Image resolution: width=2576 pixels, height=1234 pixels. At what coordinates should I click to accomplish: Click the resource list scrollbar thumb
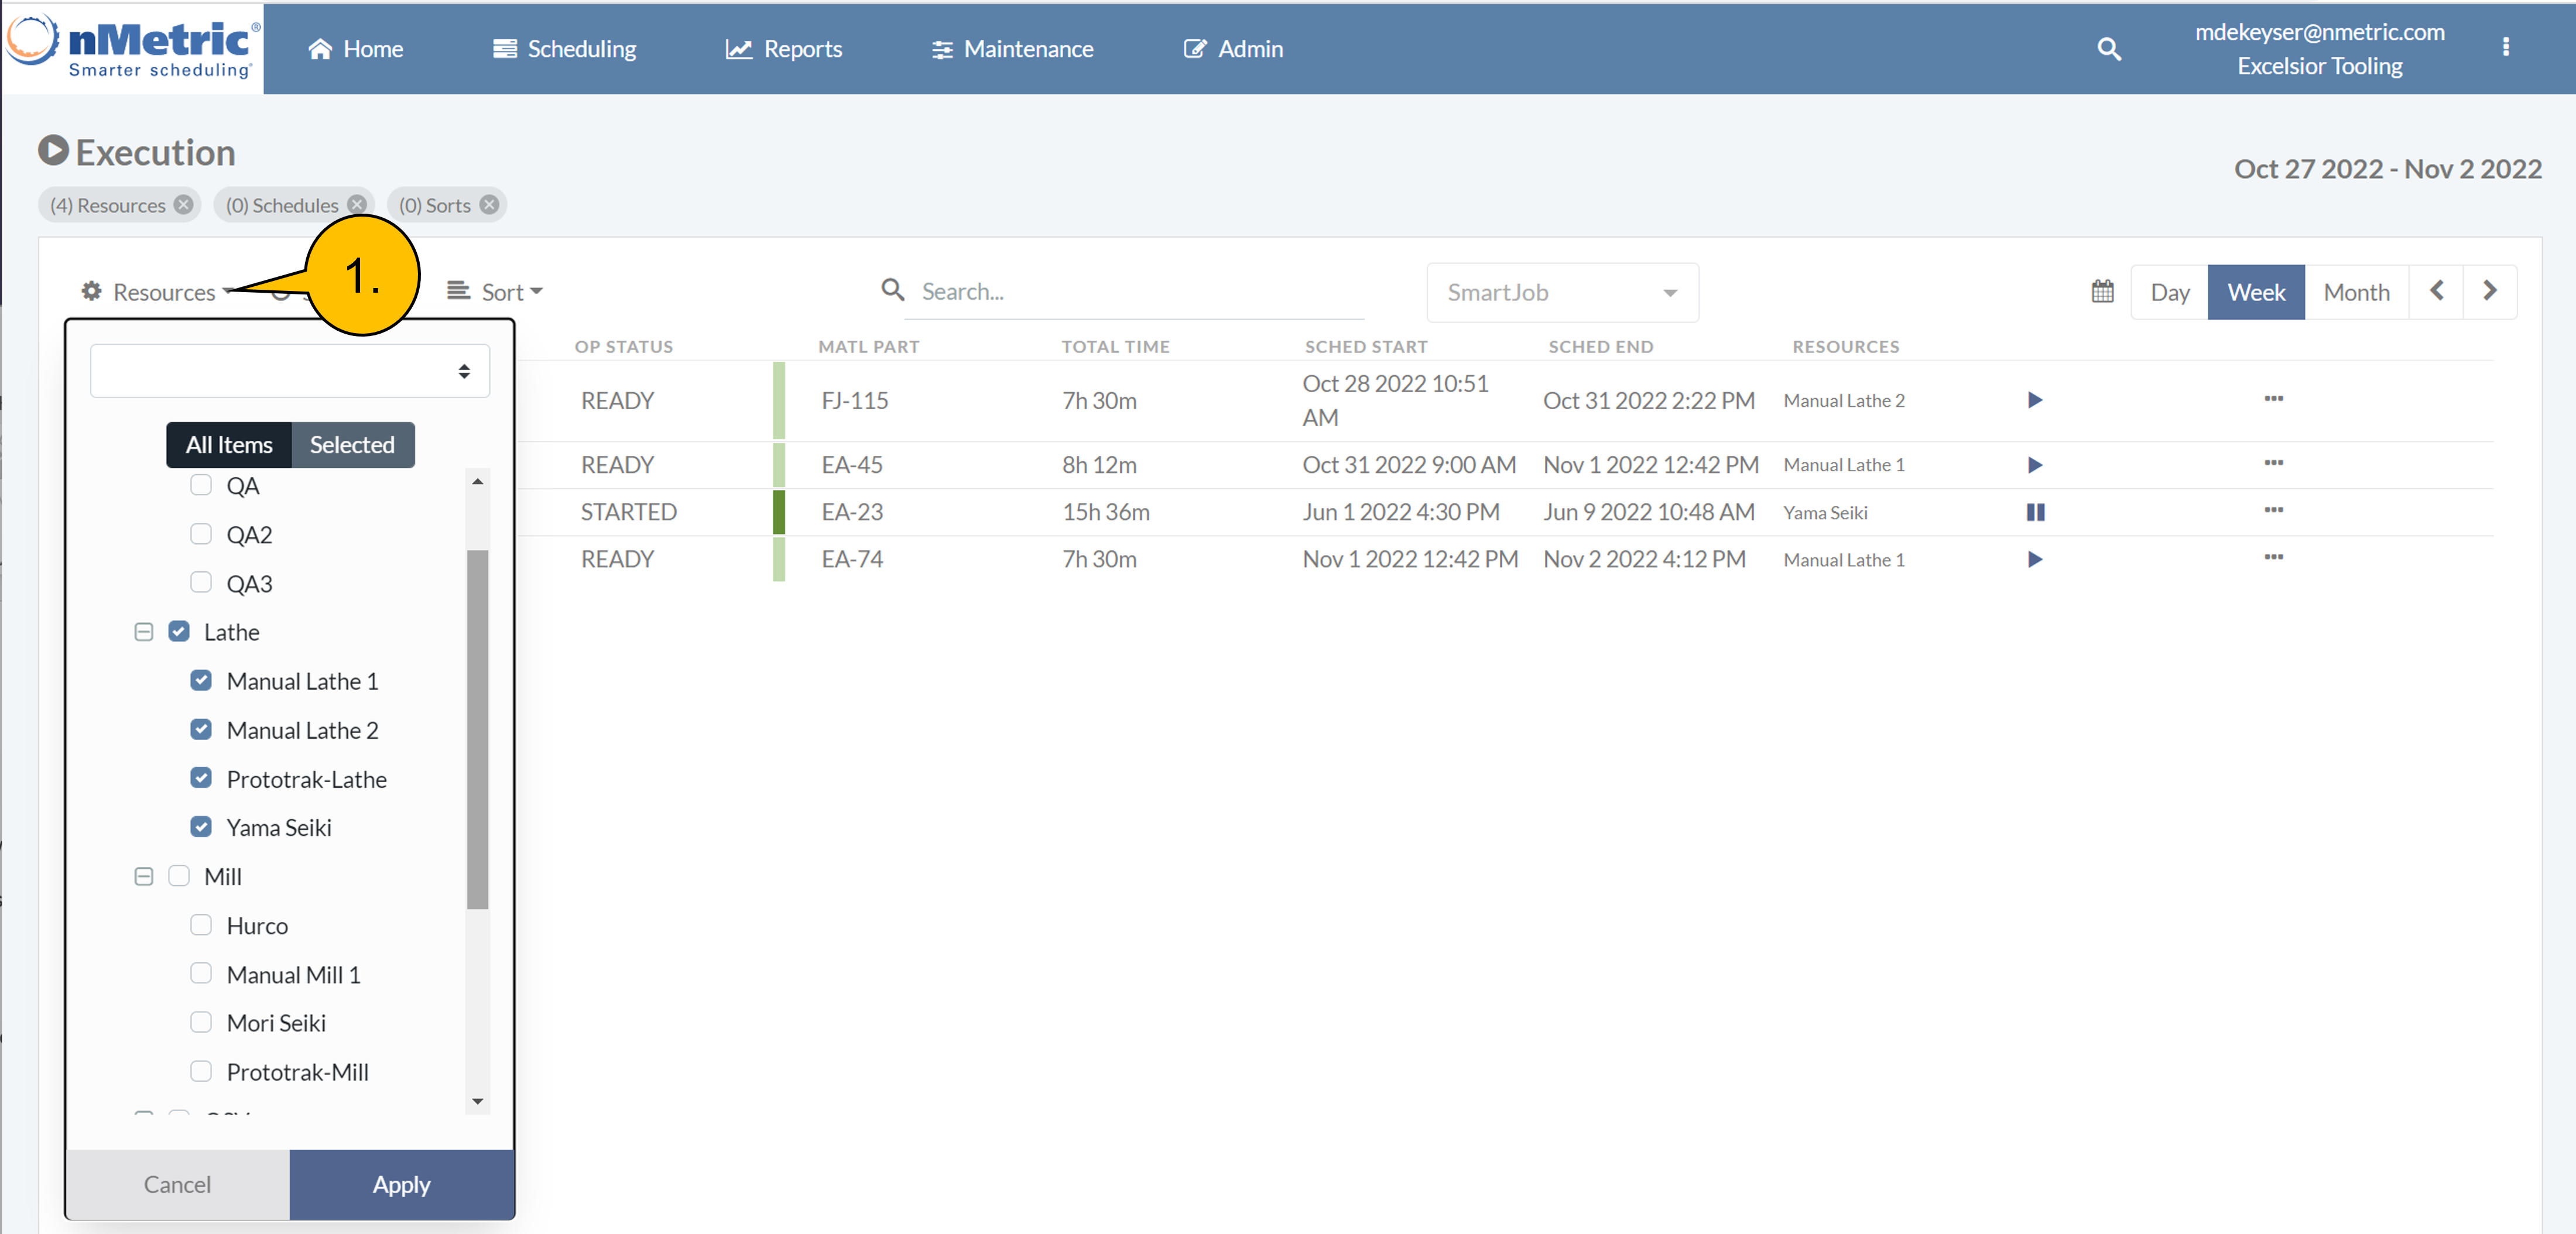point(477,729)
